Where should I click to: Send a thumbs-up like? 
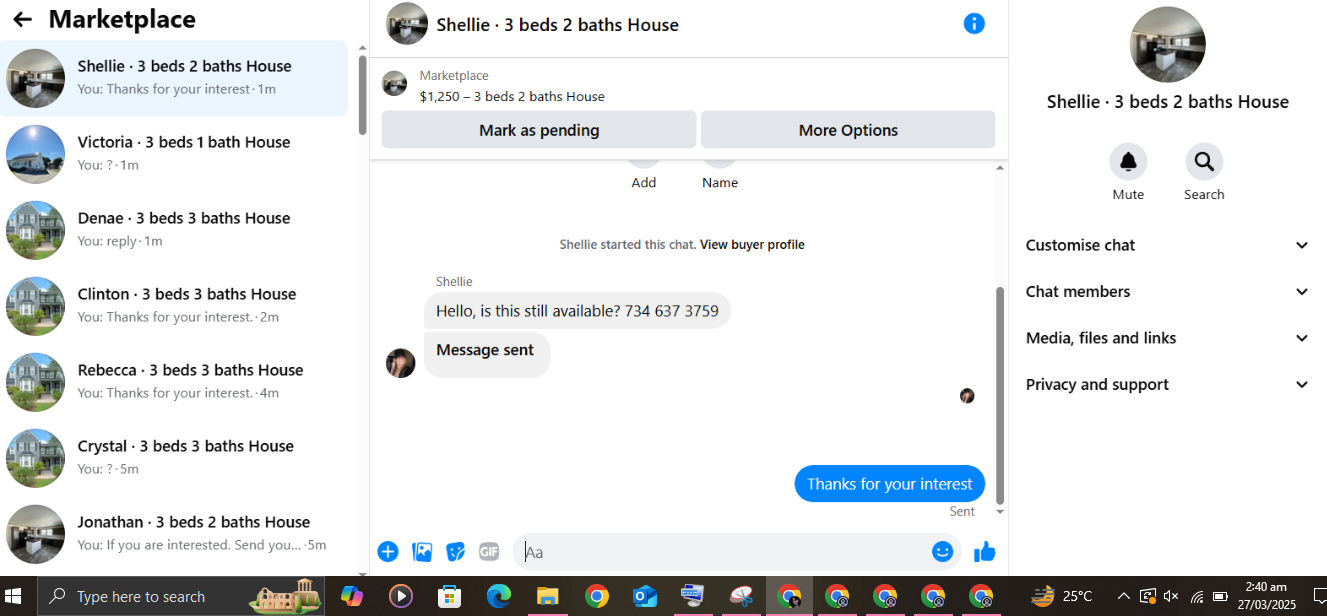pos(984,552)
